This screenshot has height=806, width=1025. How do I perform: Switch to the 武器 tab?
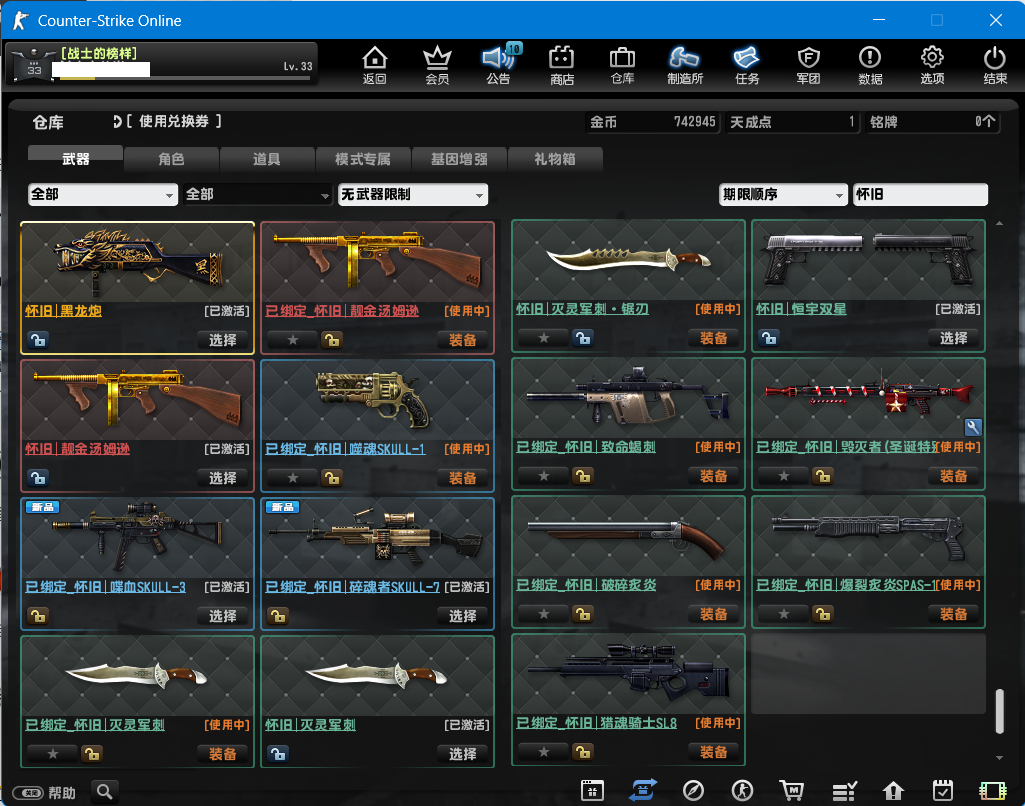click(75, 159)
